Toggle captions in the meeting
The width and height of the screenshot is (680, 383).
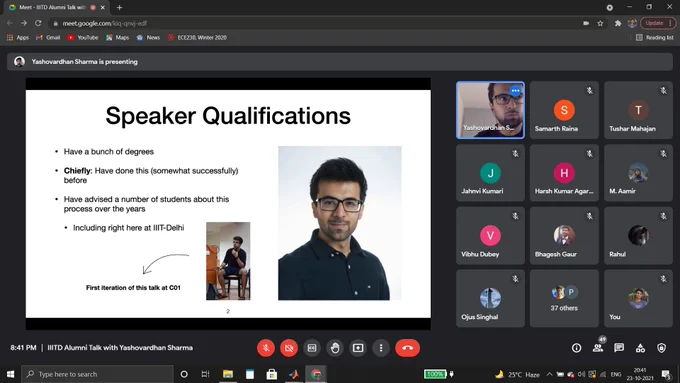point(312,348)
